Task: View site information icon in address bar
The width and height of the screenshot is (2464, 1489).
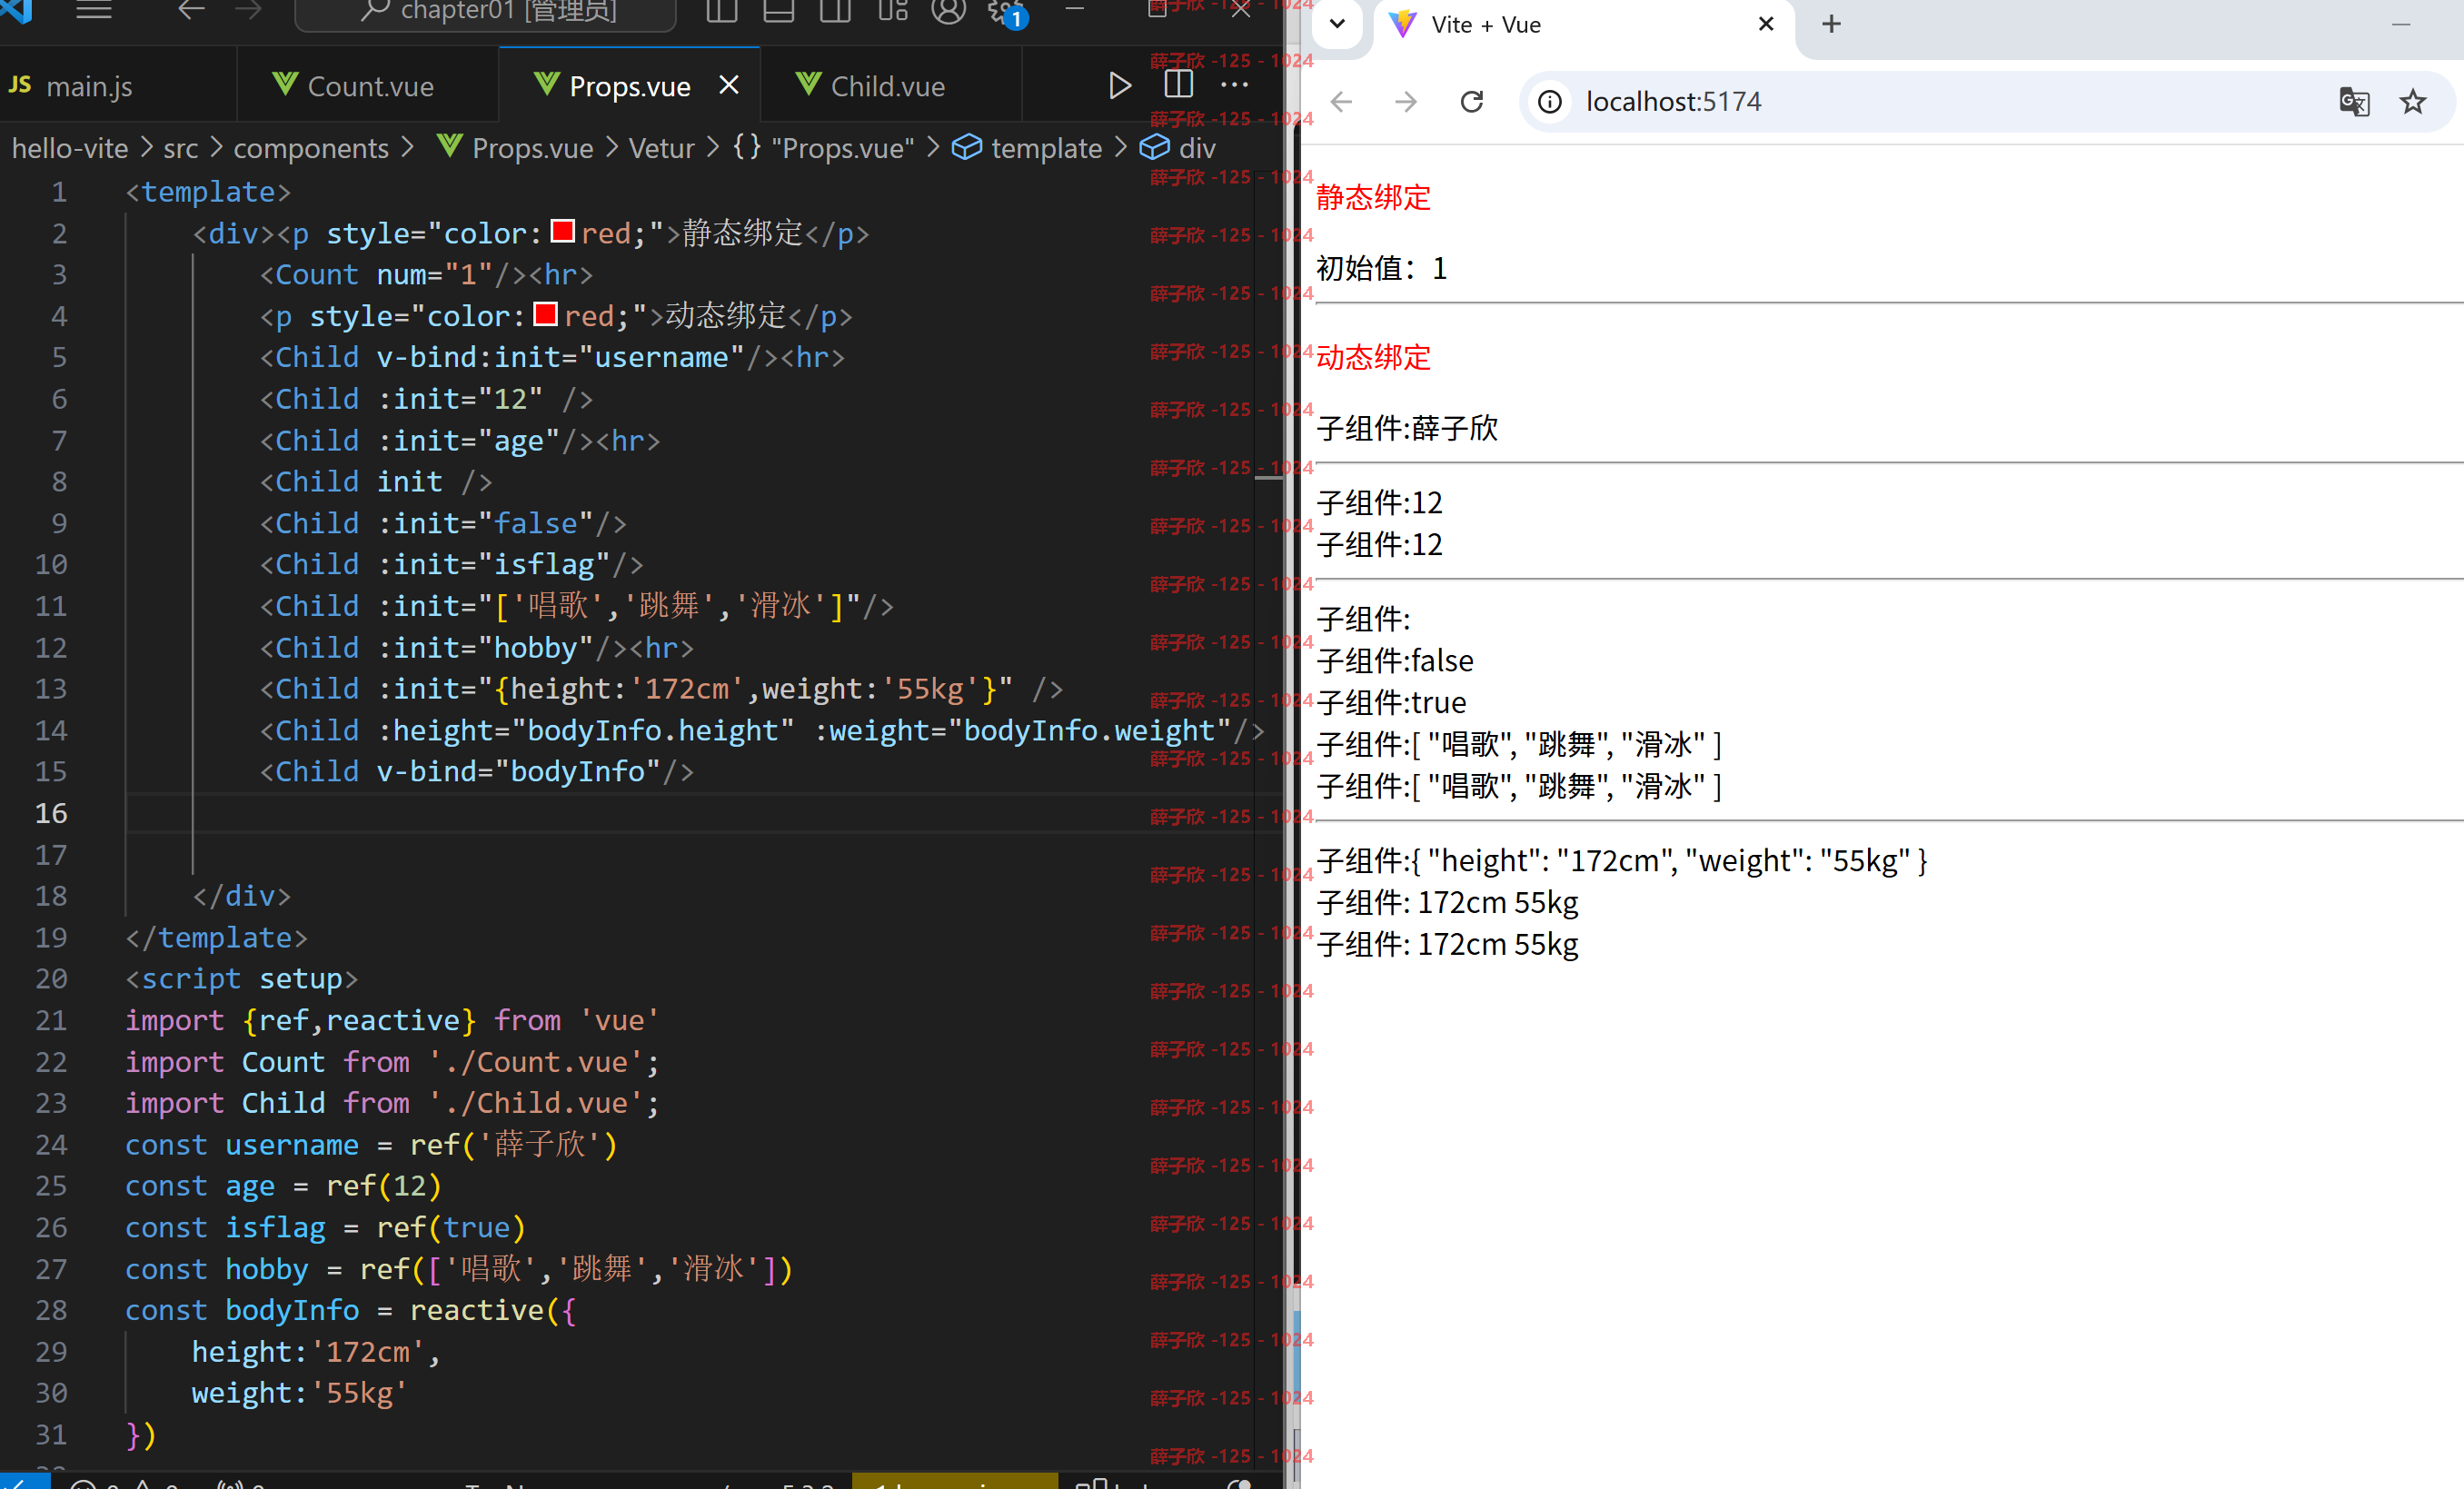Action: click(x=1550, y=101)
